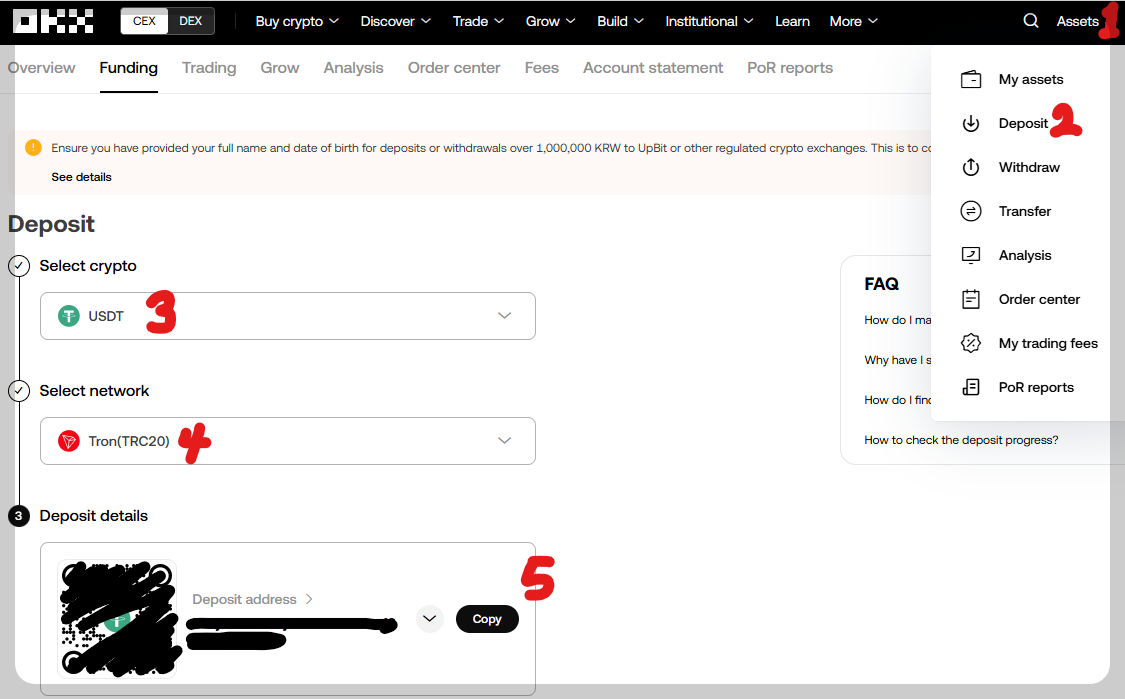The height and width of the screenshot is (699, 1125).
Task: Select PoR reports in Assets dropdown
Action: 1036,388
